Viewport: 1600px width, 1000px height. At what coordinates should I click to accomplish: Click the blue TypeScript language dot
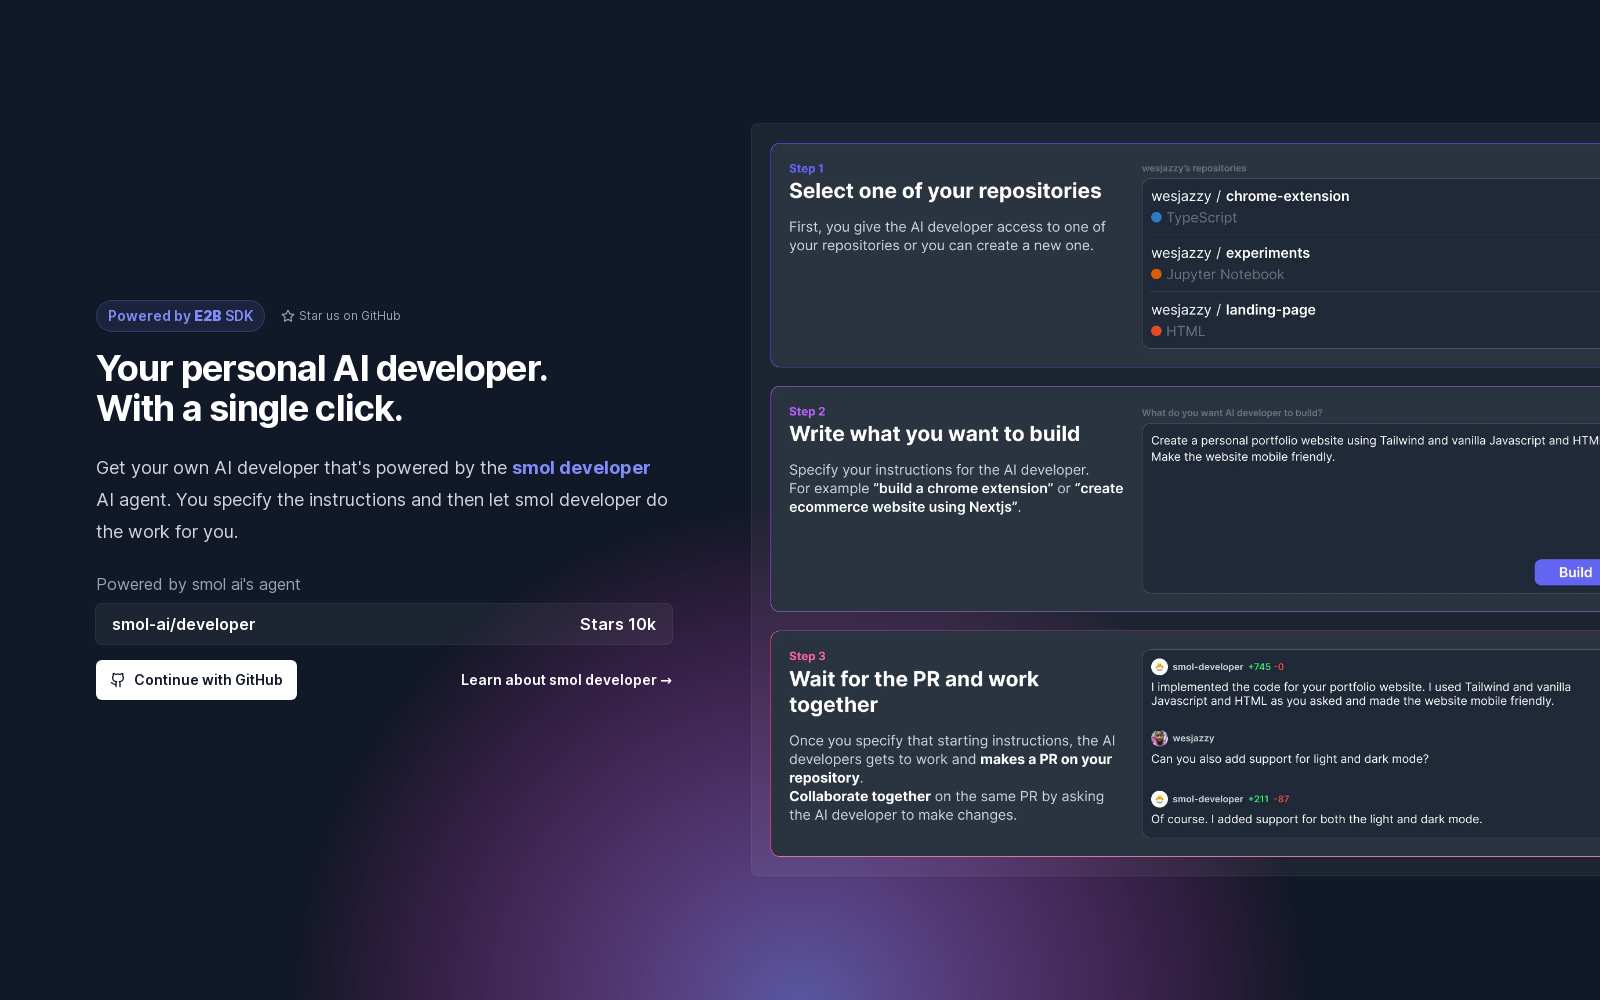1156,217
